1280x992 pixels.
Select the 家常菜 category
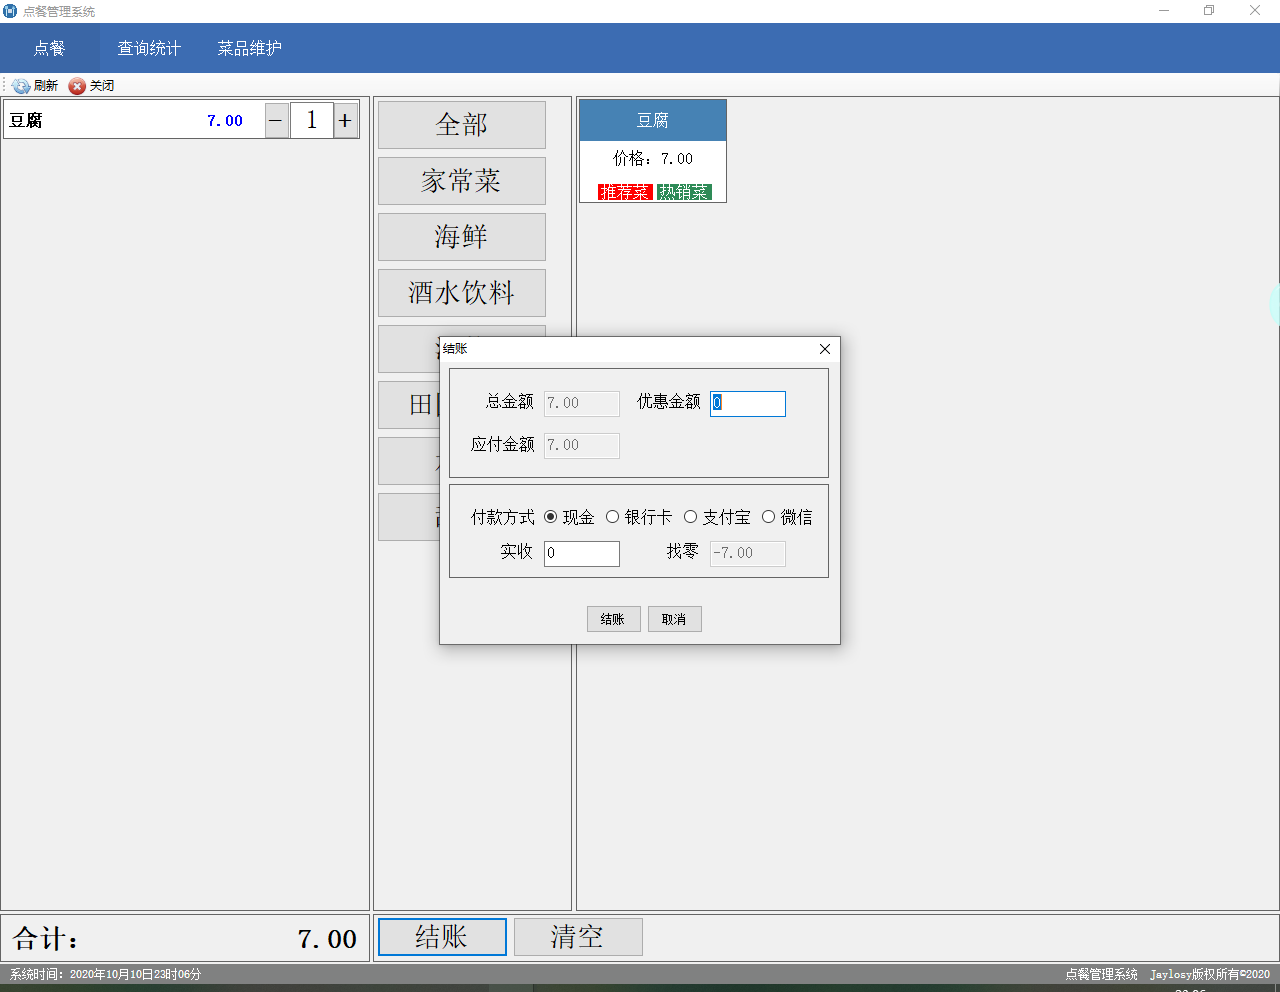click(x=462, y=181)
